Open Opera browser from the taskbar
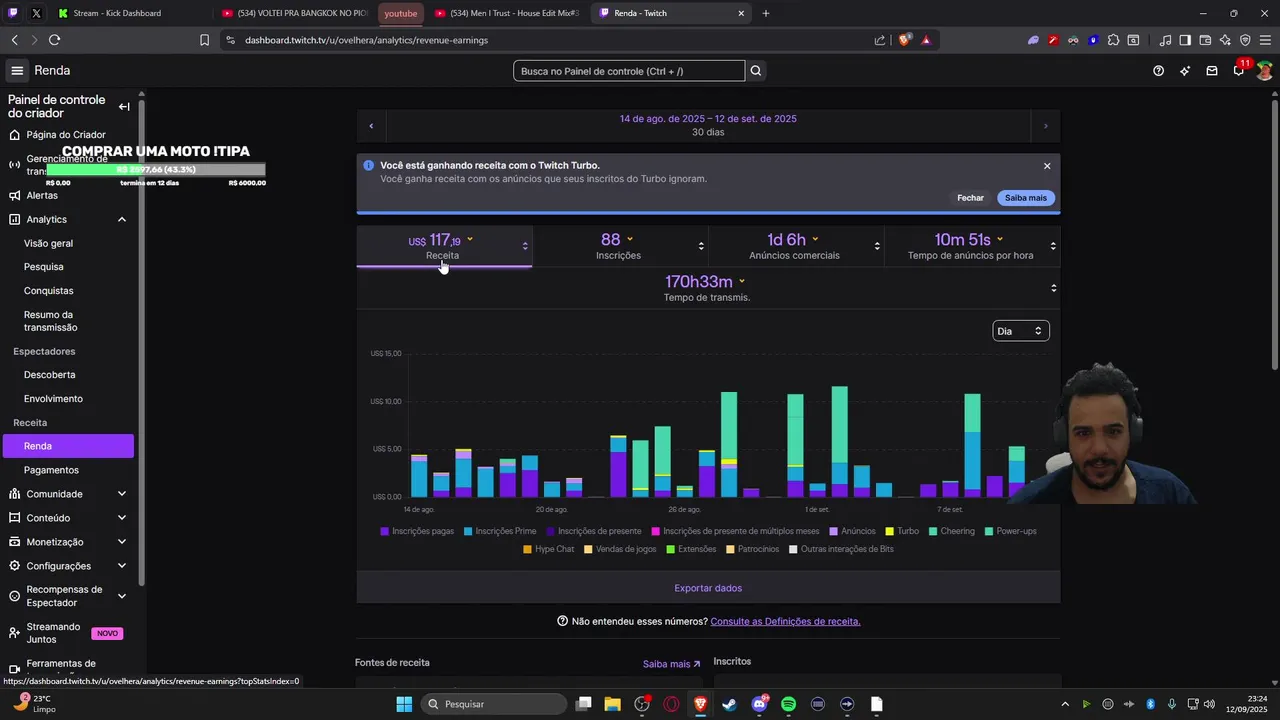1280x720 pixels. (671, 704)
